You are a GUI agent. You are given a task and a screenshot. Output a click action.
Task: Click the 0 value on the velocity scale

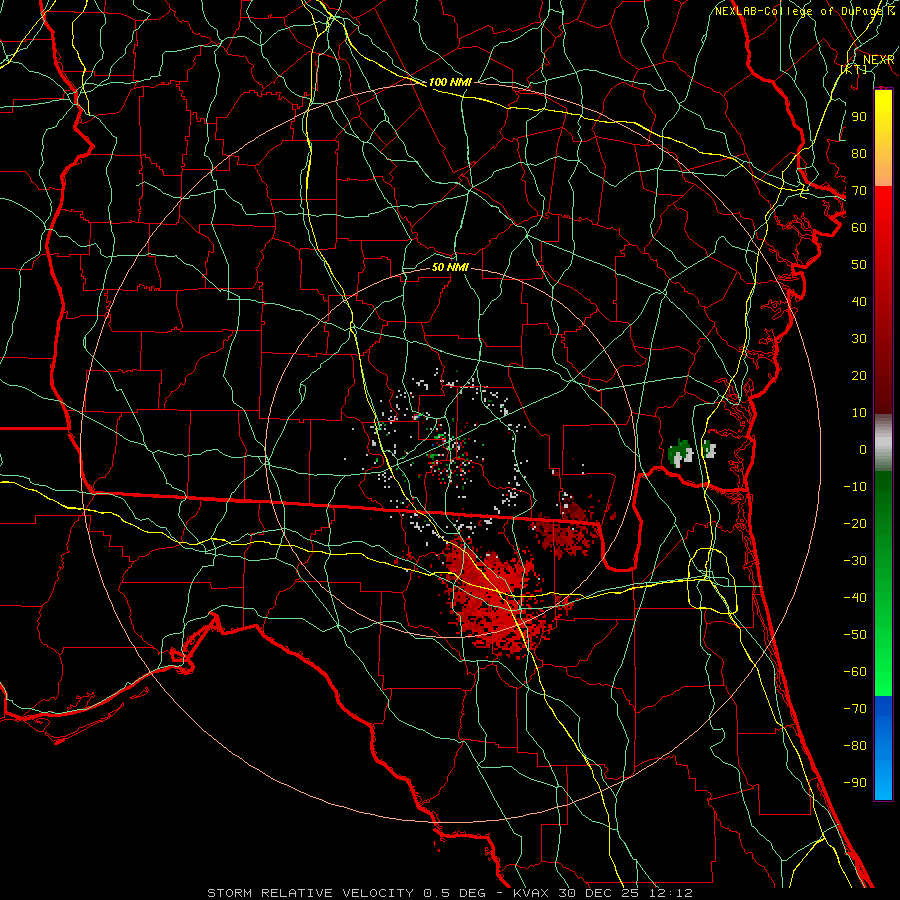coord(863,449)
